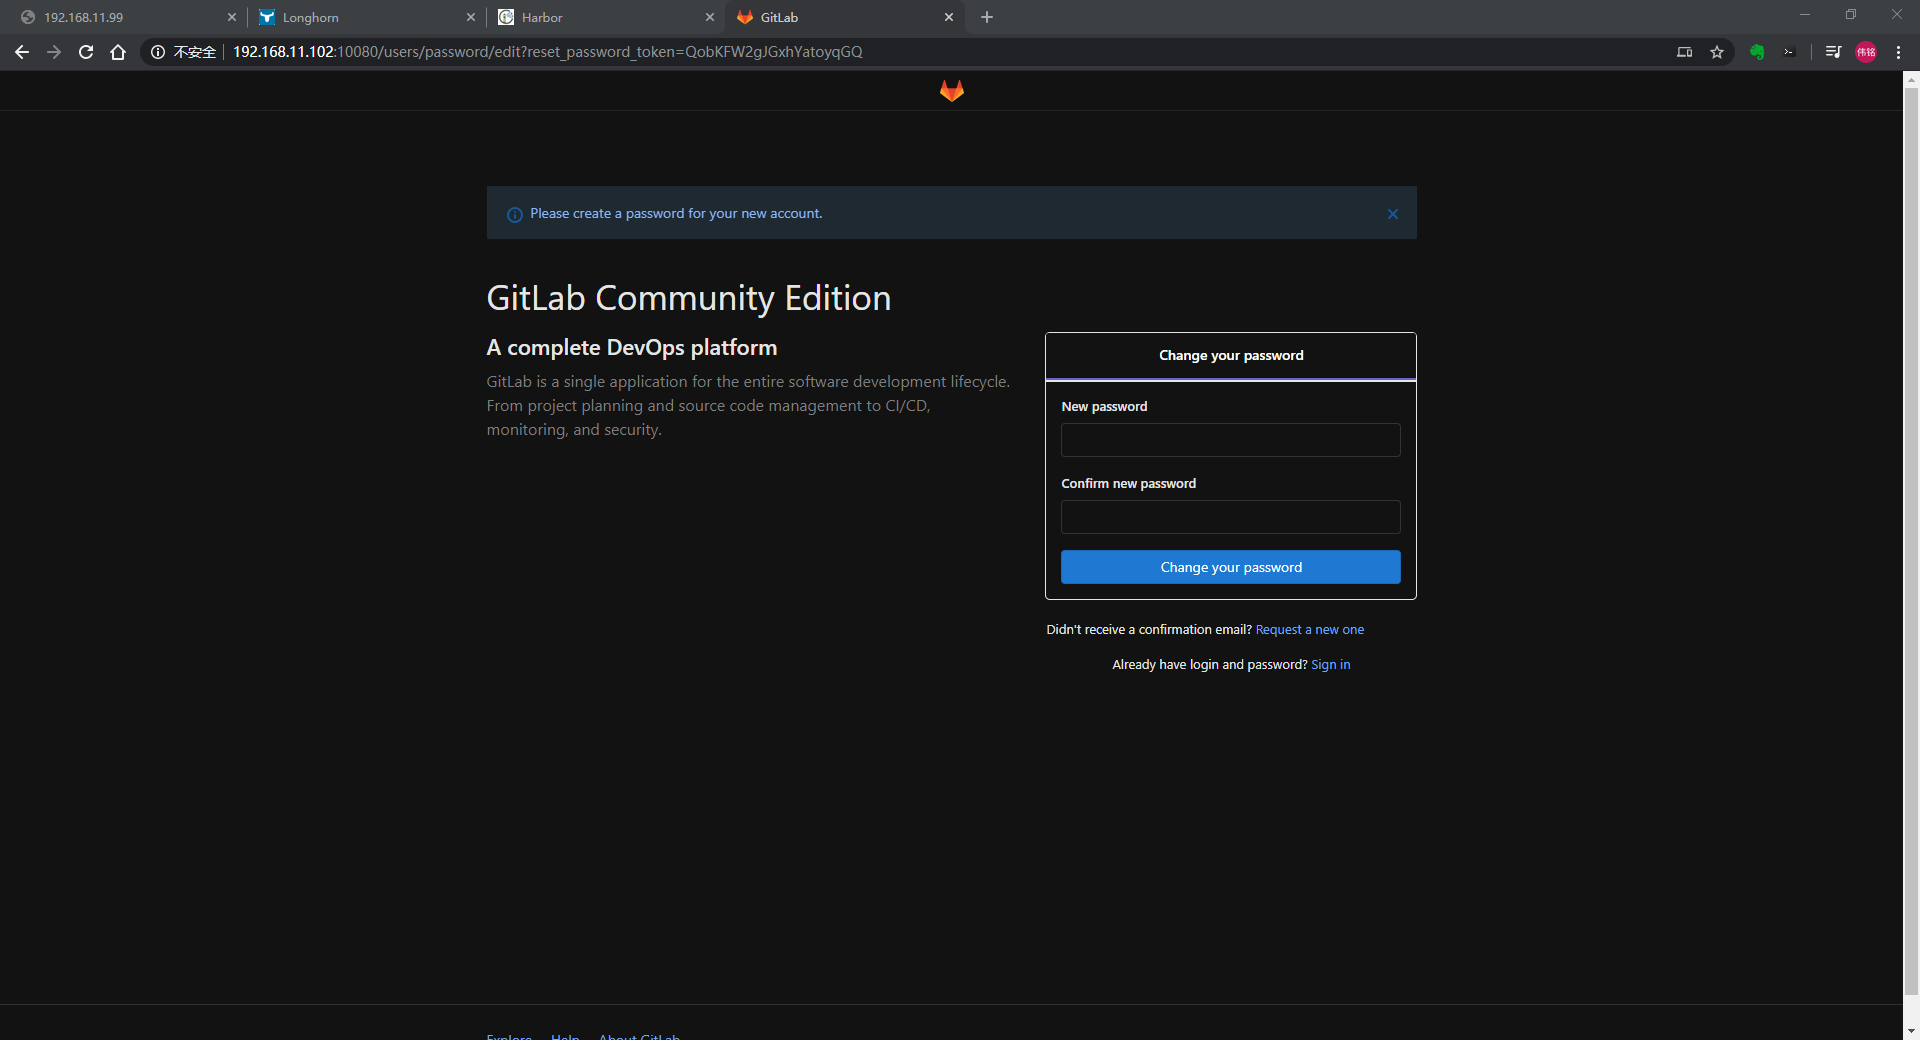
Task: Click the GitLab single application description paragraph
Action: coord(748,406)
